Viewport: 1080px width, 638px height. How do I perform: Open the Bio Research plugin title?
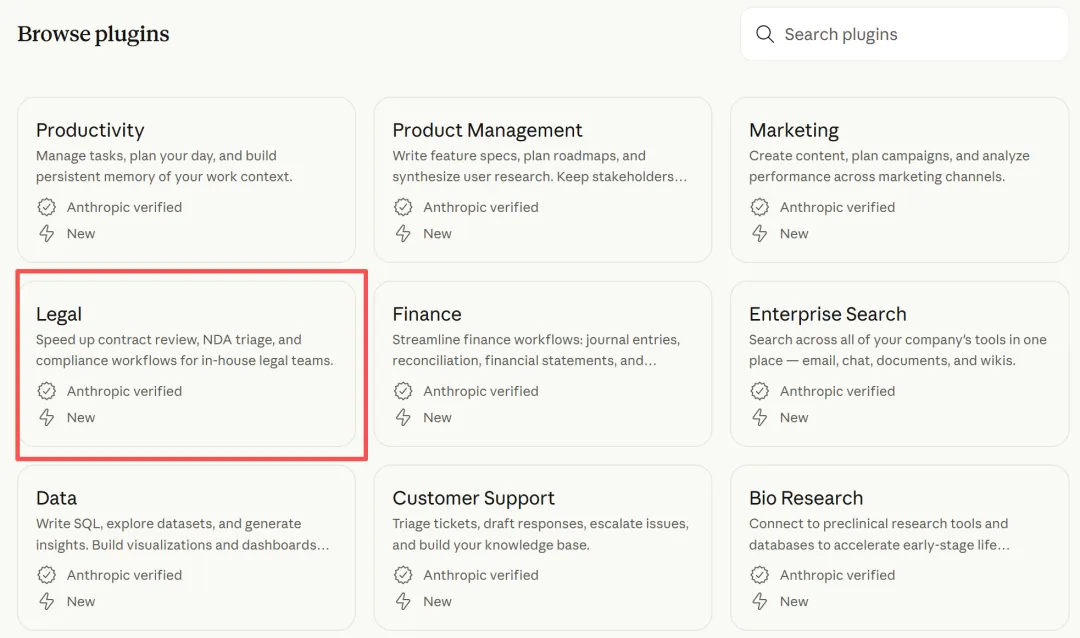pos(805,498)
